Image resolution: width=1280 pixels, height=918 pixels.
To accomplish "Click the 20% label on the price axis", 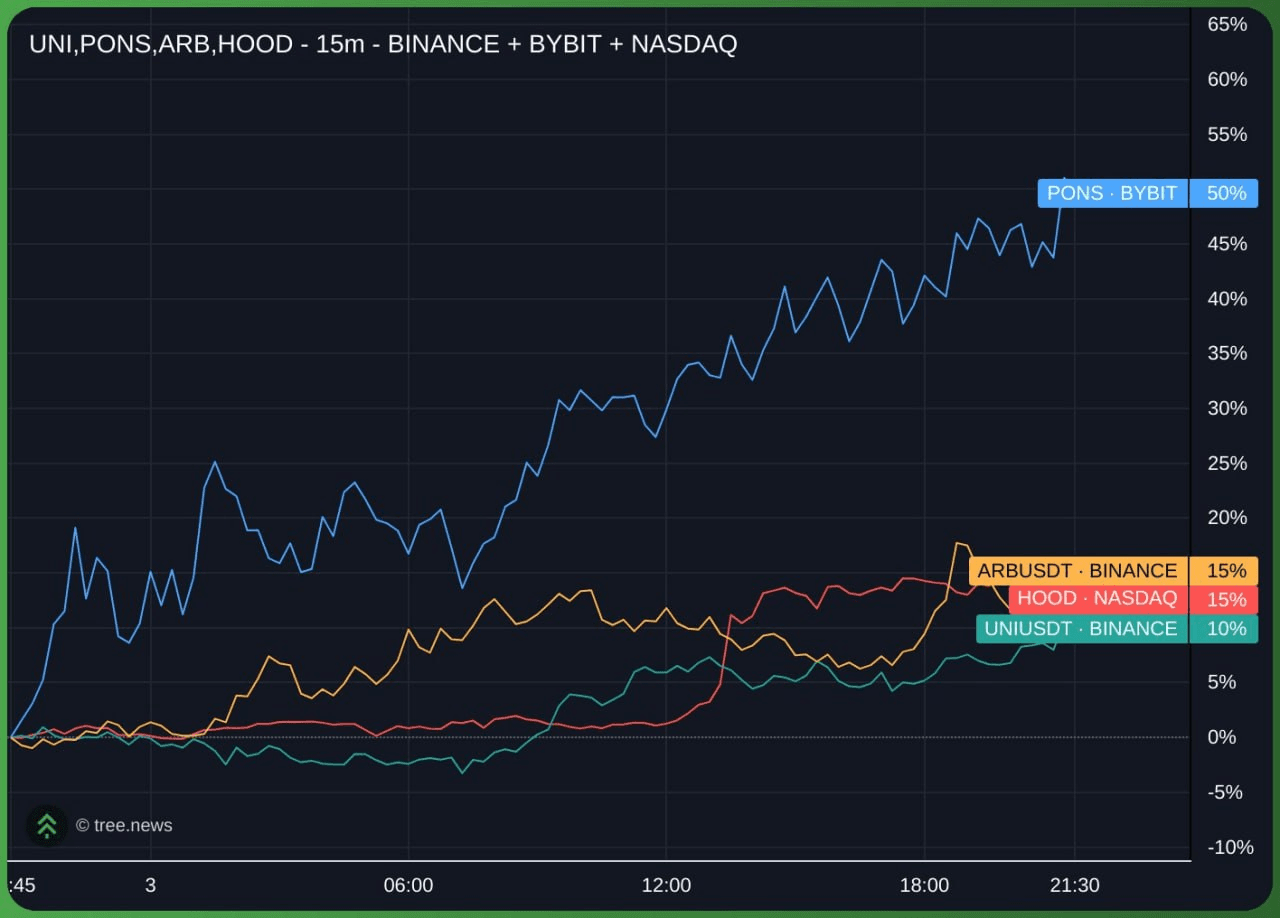I will tap(1227, 517).
